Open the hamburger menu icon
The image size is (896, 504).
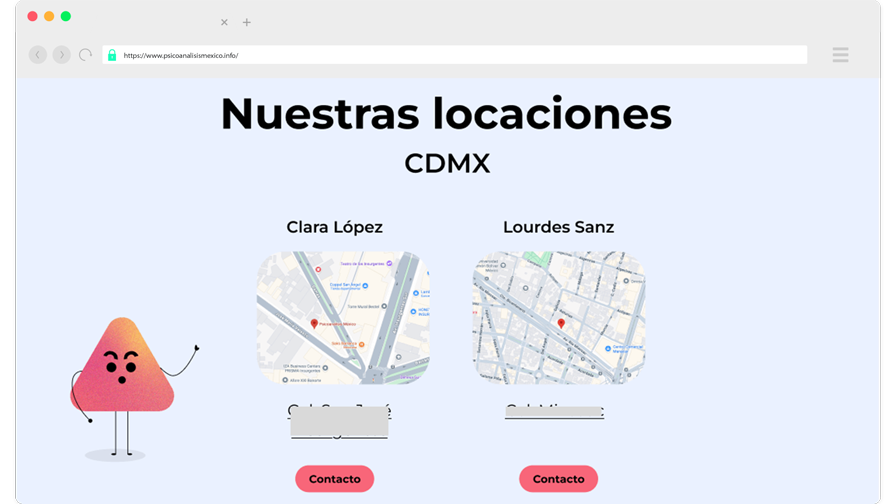coord(840,55)
